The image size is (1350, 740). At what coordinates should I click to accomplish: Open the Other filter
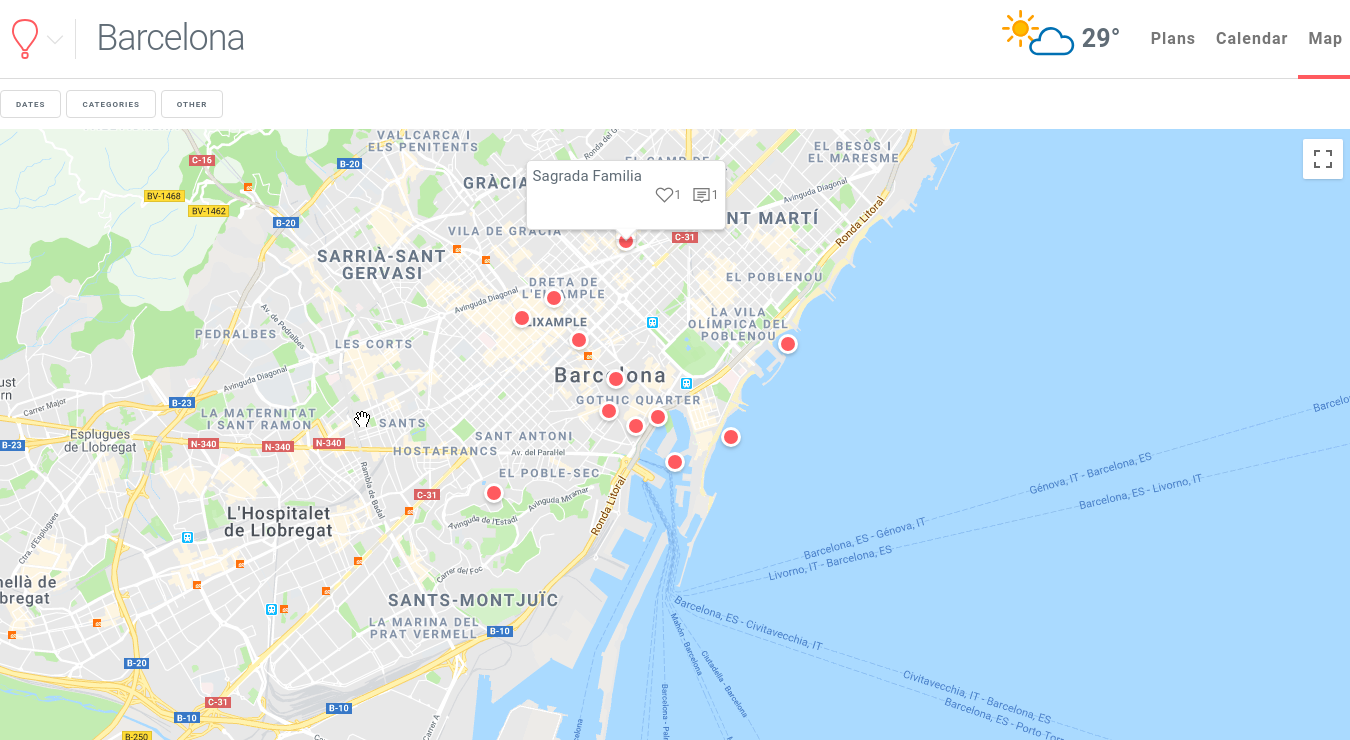[x=192, y=104]
